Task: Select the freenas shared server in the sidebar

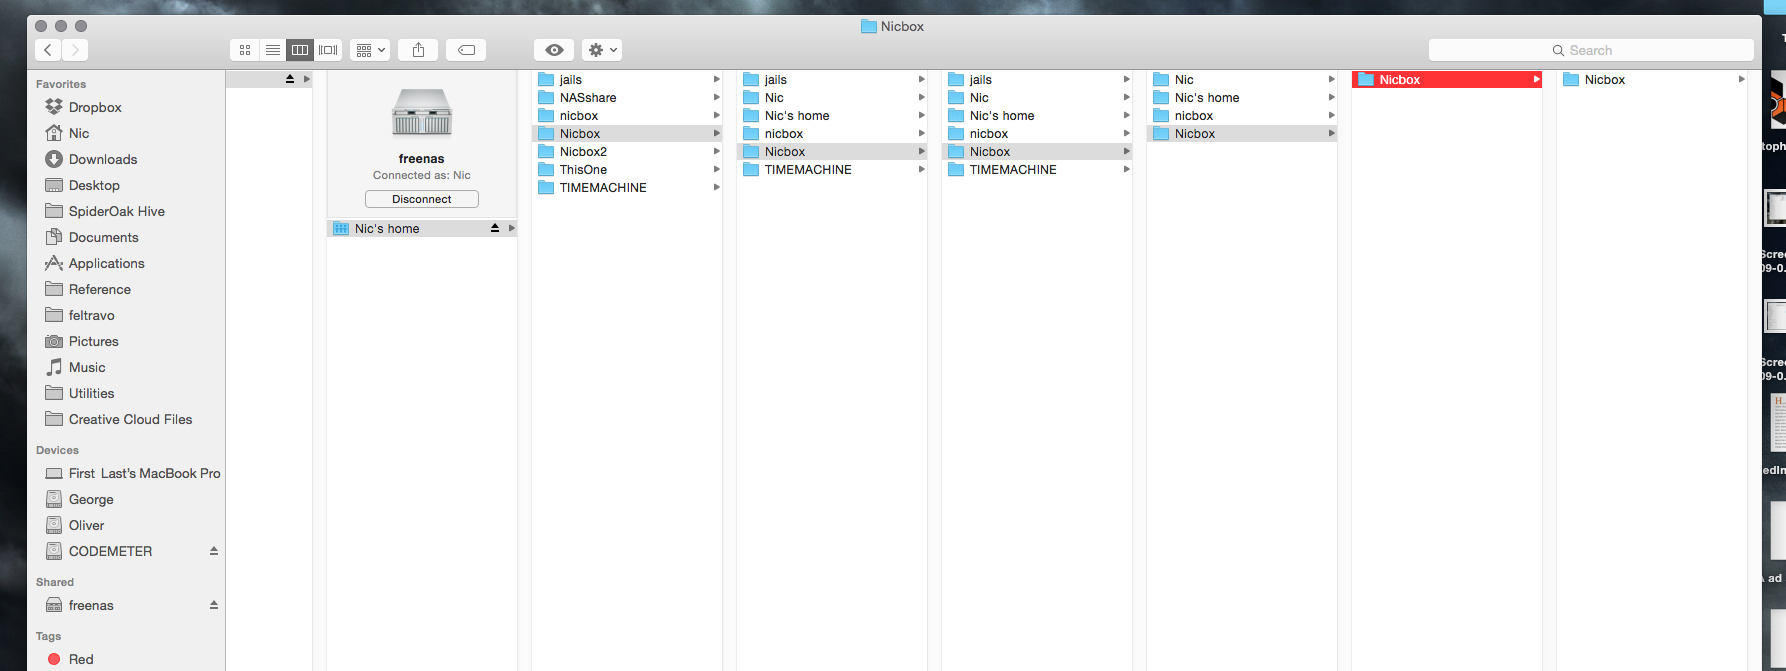Action: pos(91,605)
